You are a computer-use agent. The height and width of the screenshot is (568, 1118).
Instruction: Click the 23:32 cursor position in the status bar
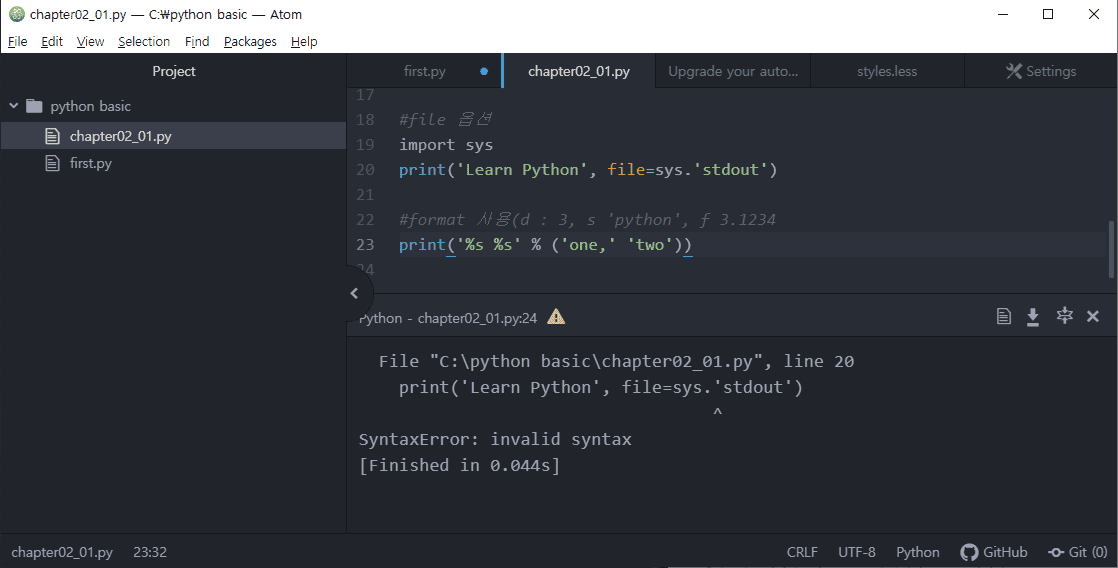[x=150, y=552]
